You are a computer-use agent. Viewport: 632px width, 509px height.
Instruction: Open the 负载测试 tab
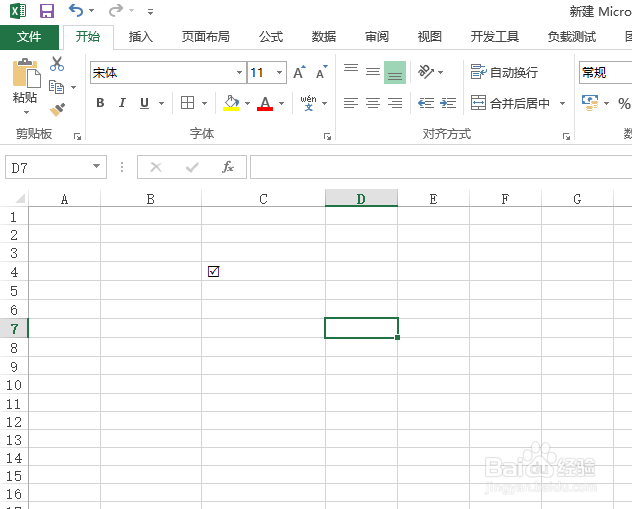coord(572,37)
